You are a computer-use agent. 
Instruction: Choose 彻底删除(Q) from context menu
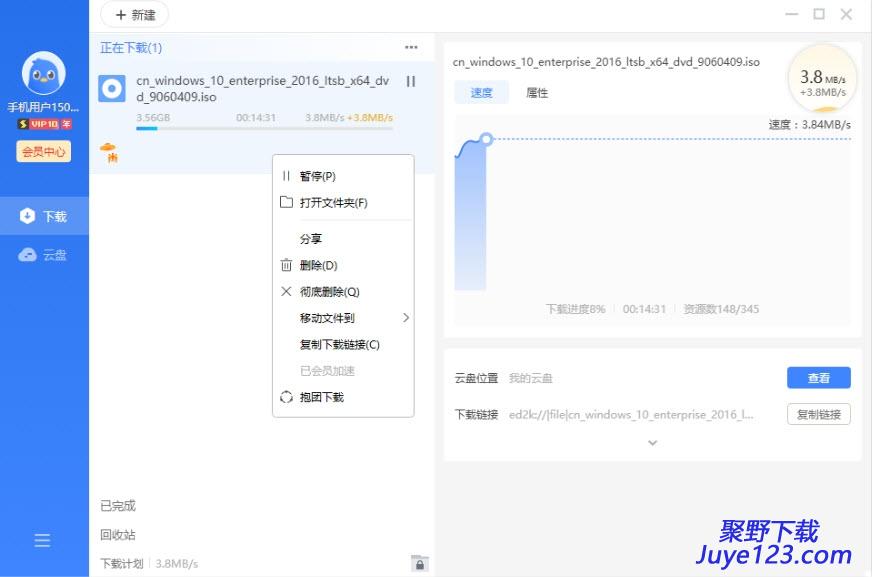point(343,292)
